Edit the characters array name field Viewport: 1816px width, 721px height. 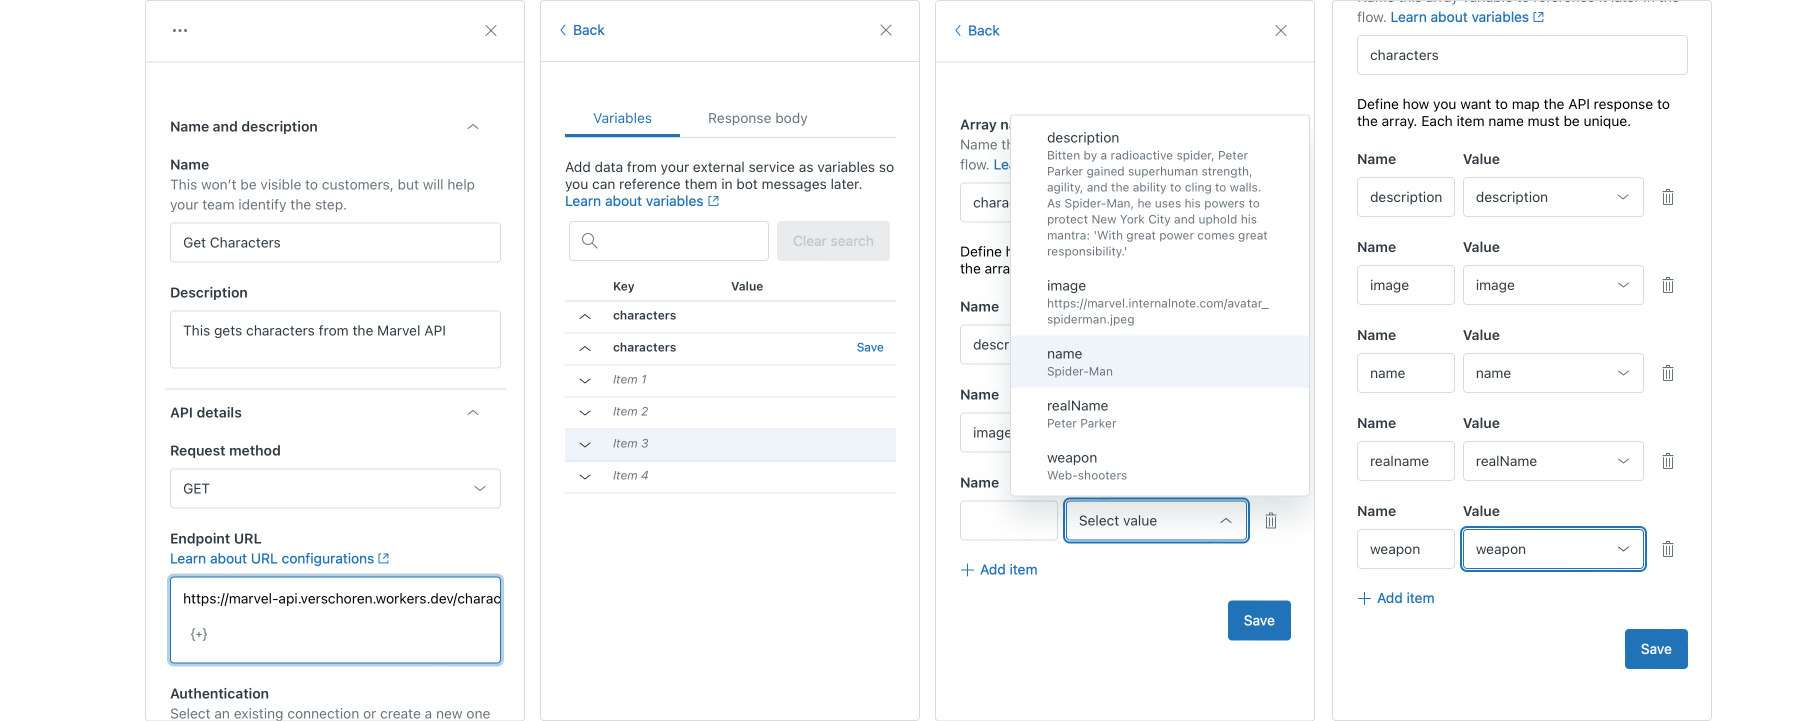(1522, 55)
